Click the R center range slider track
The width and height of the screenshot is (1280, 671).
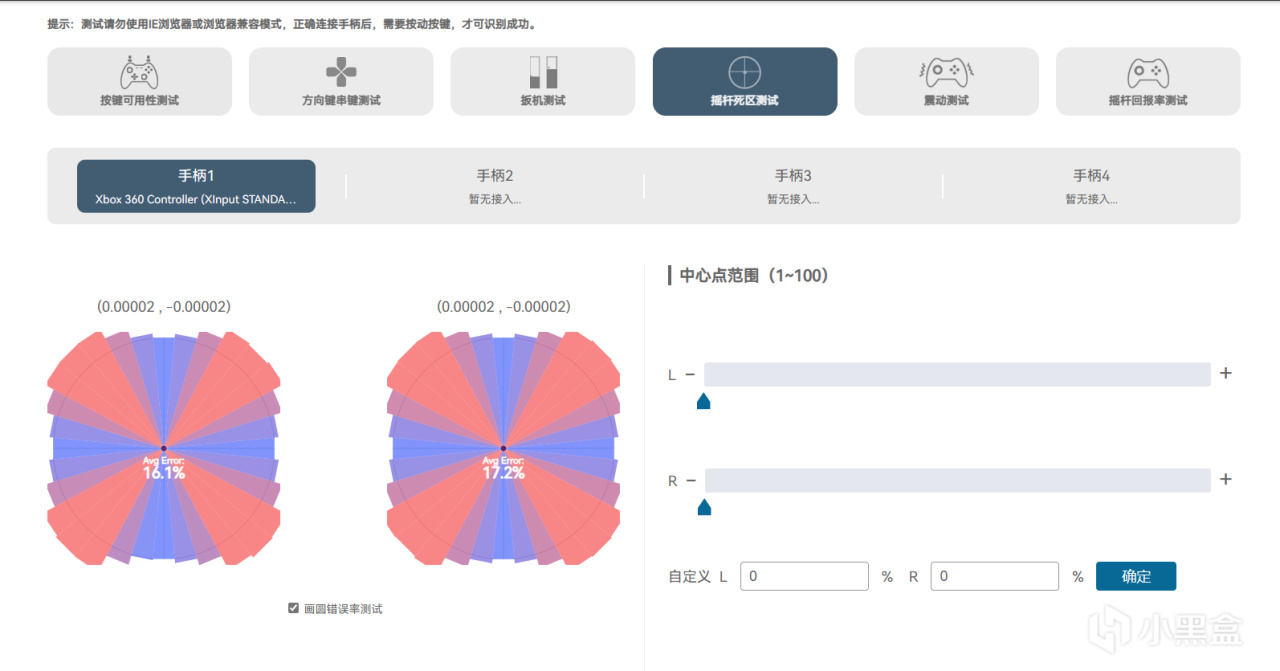957,481
